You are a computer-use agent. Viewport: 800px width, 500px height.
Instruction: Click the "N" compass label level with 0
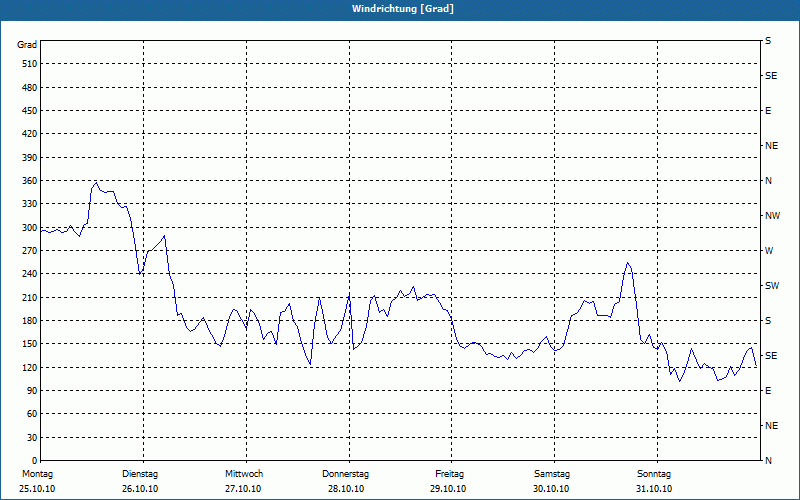768,461
